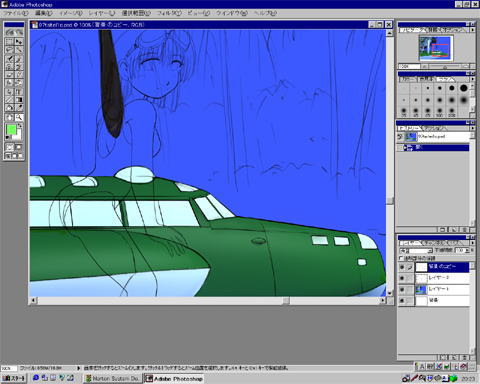Open the フィルタ menu
This screenshot has width=480, height=384.
pyautogui.click(x=169, y=13)
